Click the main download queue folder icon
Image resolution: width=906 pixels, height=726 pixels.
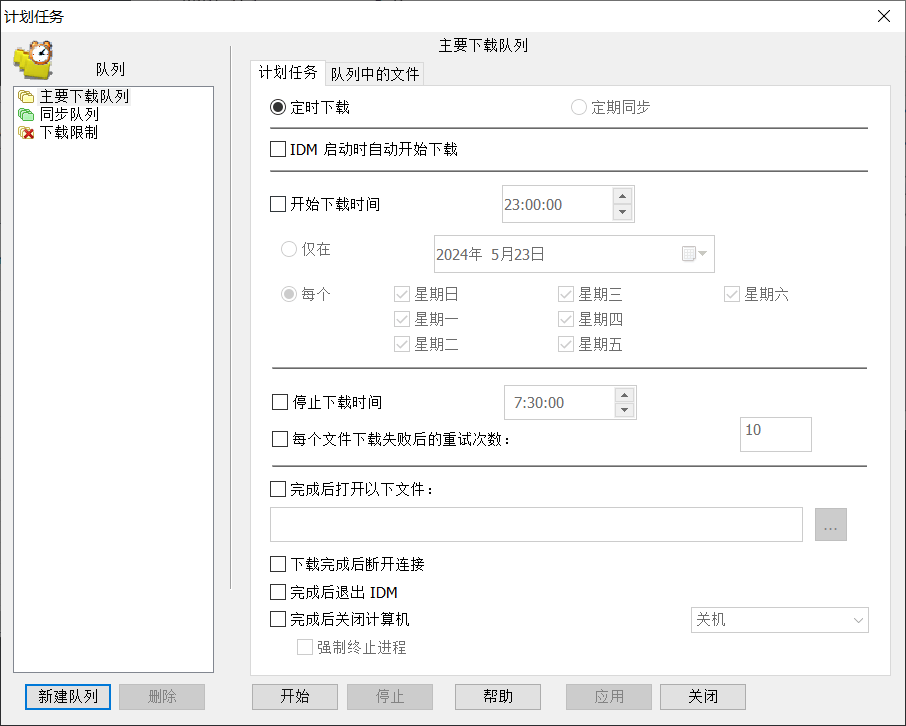(x=26, y=97)
